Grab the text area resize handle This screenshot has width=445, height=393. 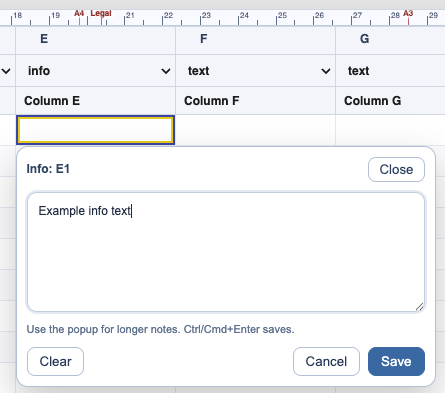(420, 307)
